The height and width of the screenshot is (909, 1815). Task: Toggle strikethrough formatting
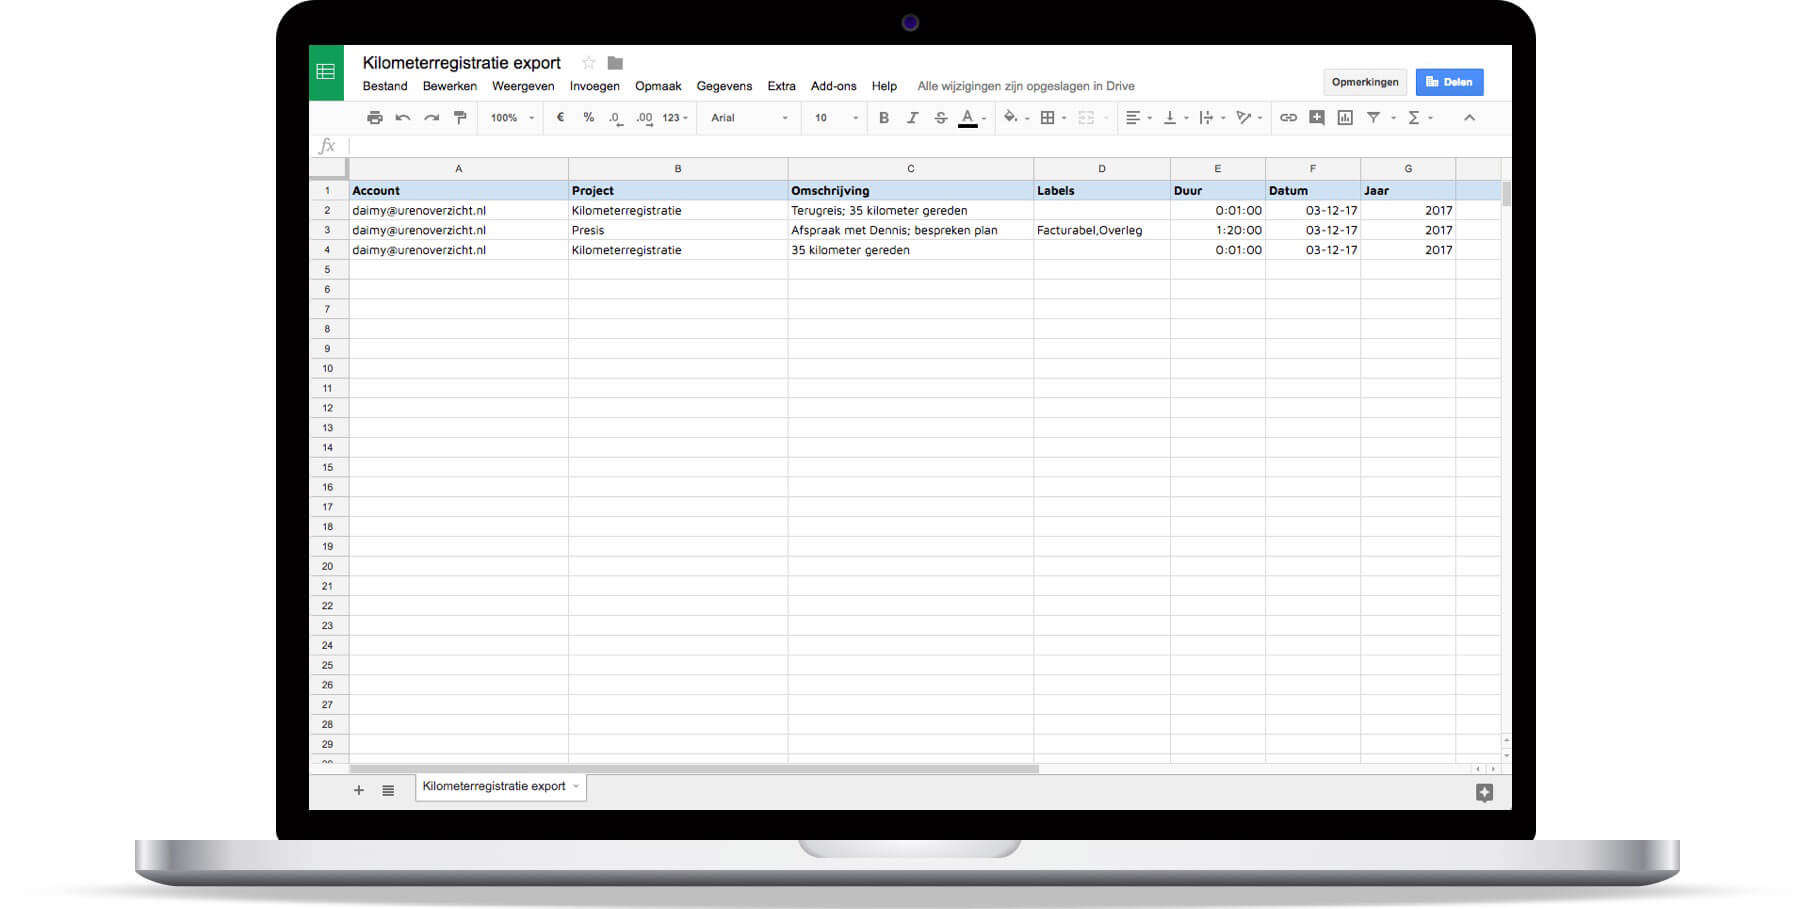point(940,118)
